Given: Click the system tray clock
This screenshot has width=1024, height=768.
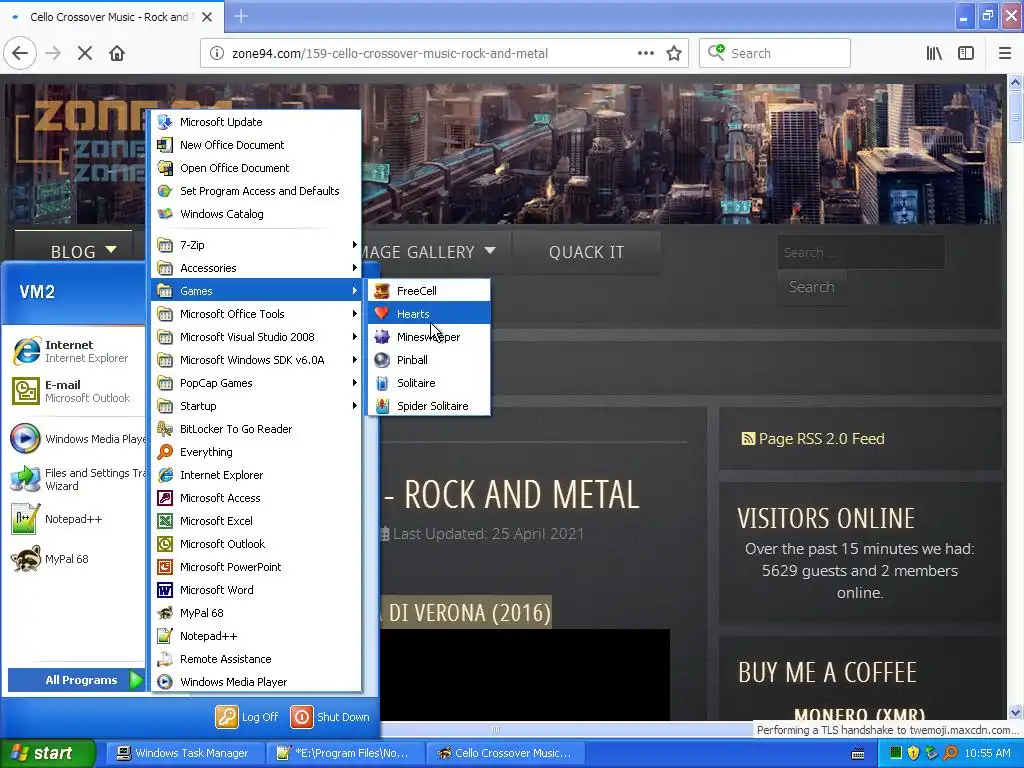Looking at the screenshot, I should click(987, 753).
